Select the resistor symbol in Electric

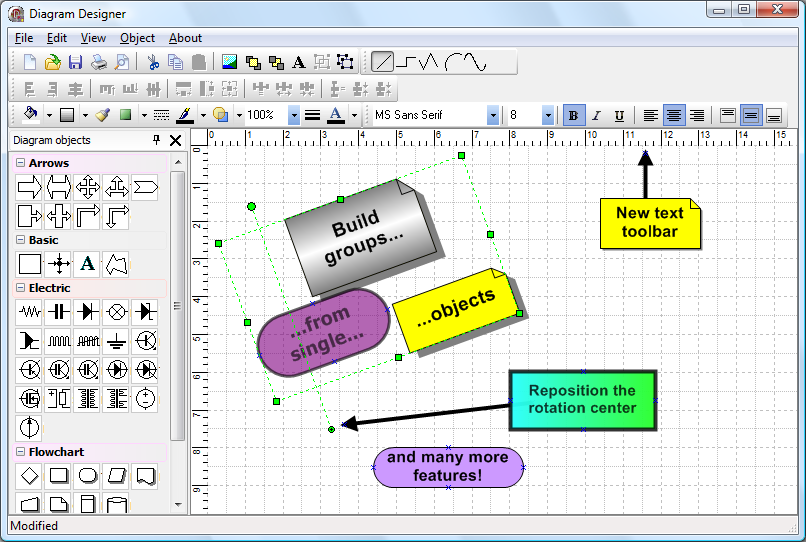(30, 311)
